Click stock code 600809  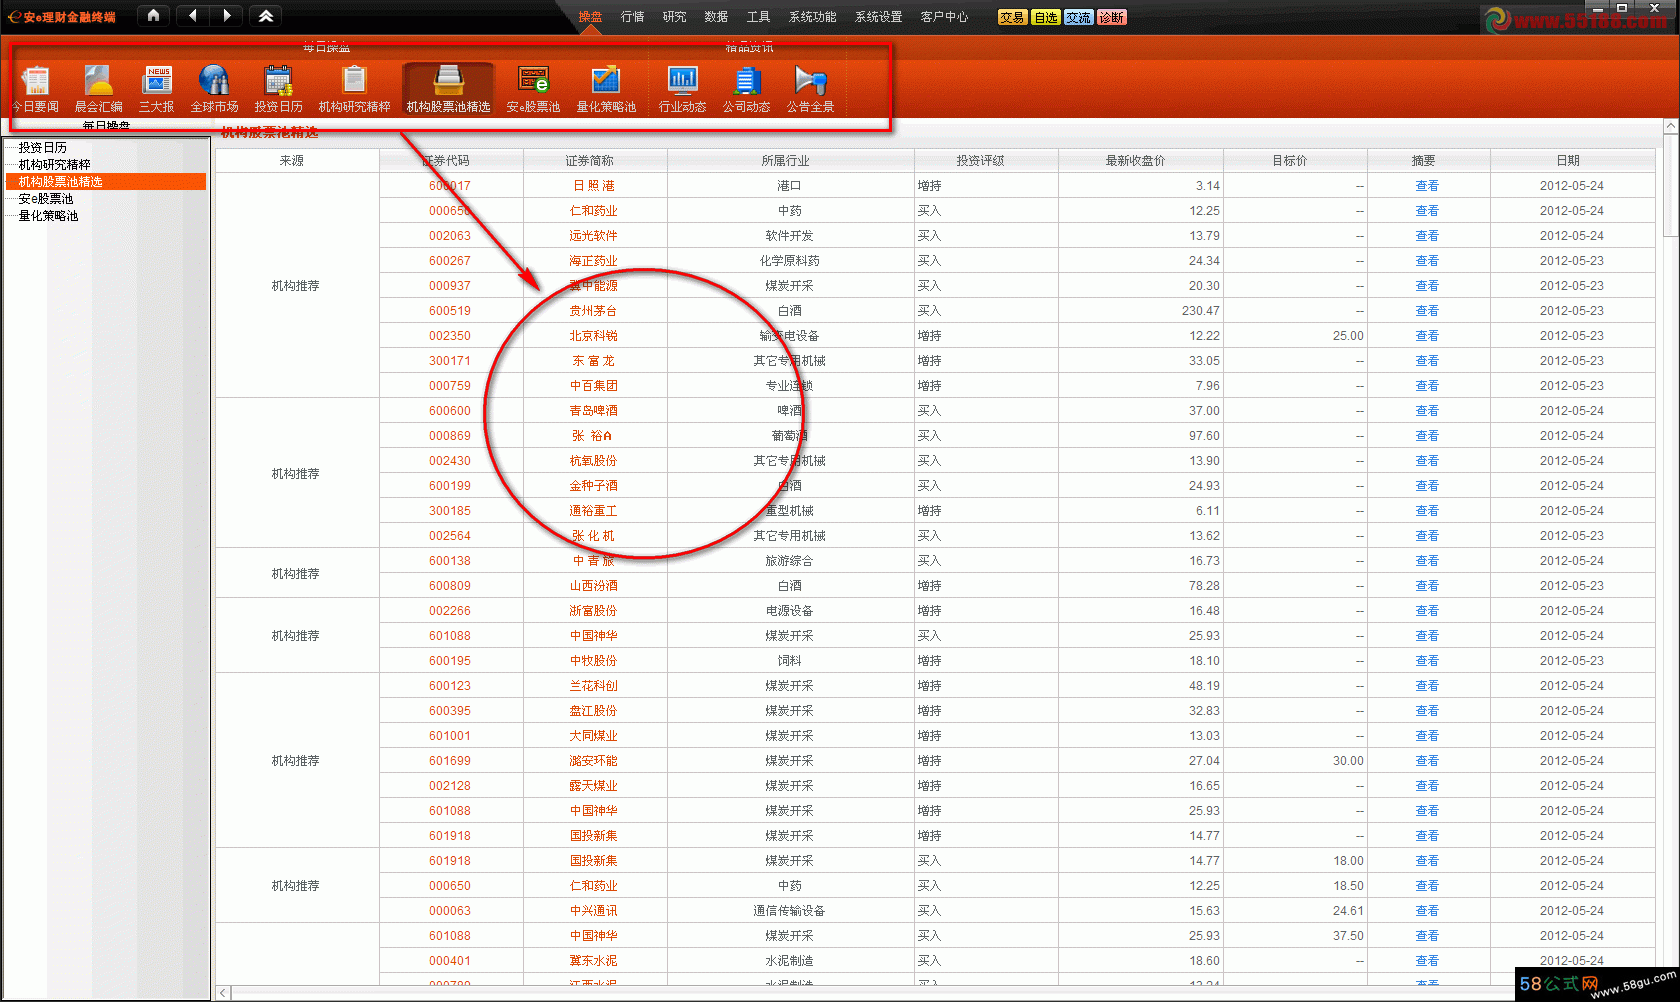click(450, 586)
